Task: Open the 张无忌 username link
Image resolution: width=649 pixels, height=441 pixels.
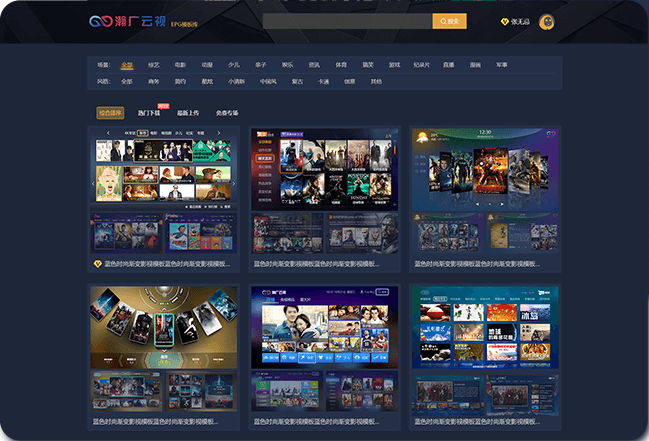Action: pyautogui.click(x=520, y=22)
